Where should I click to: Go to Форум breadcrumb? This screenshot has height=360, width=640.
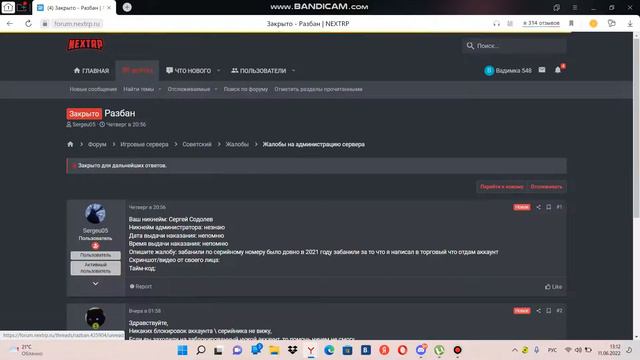tap(97, 144)
